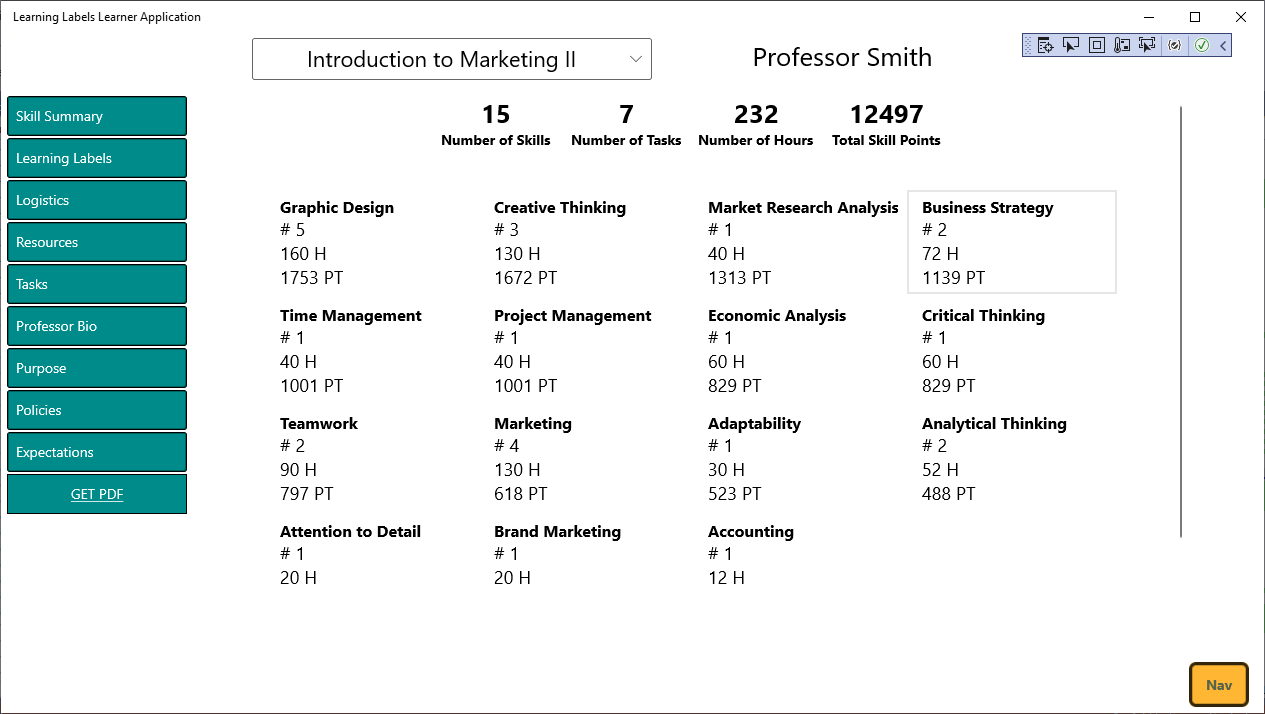Click the green checkmark status icon
Viewport: 1265px width, 714px height.
(x=1202, y=45)
